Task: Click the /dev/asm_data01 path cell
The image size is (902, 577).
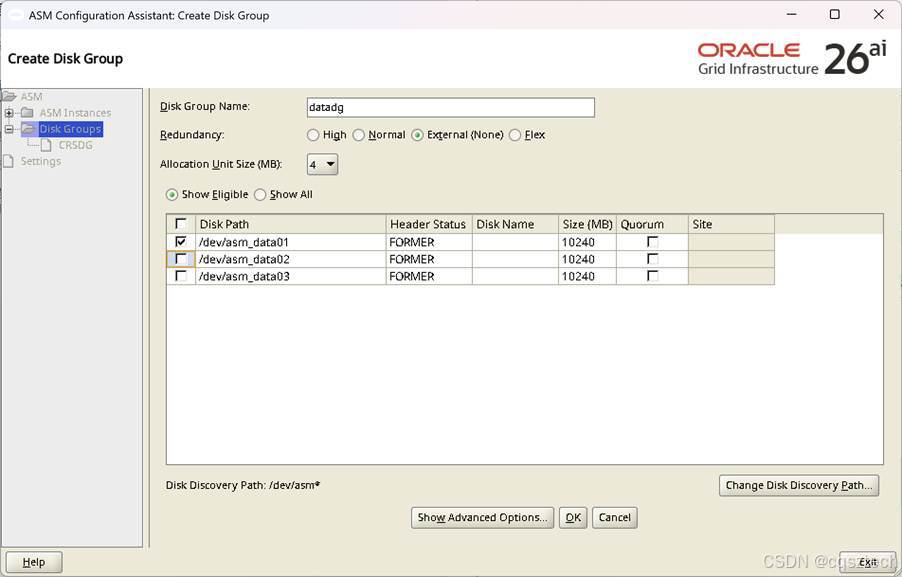Action: pos(291,242)
